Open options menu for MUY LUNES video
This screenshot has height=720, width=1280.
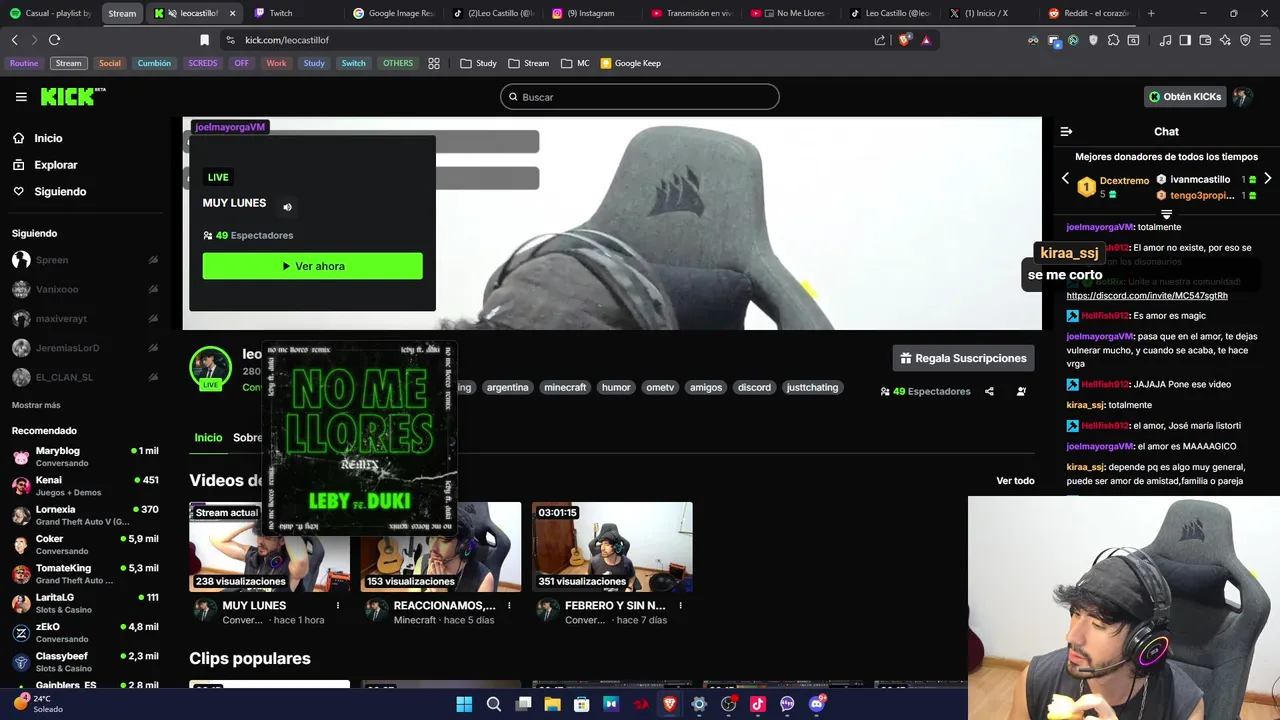click(338, 605)
